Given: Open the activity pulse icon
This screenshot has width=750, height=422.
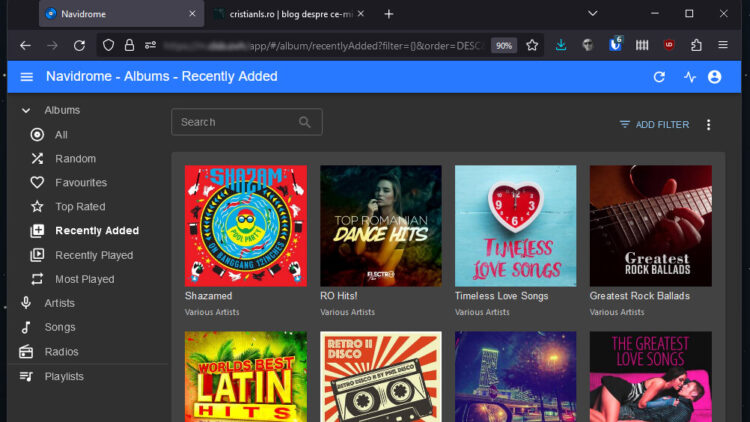Looking at the screenshot, I should click(689, 77).
